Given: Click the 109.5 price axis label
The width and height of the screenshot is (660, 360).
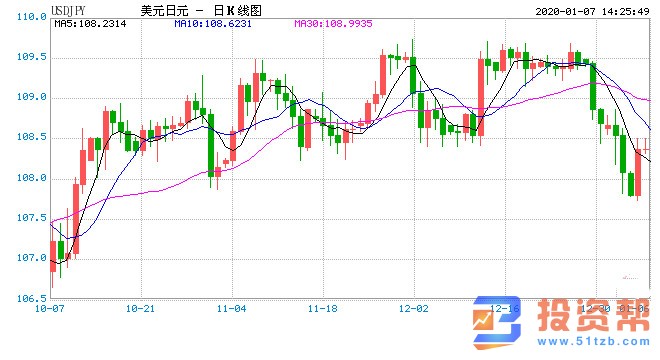Looking at the screenshot, I should [32, 57].
